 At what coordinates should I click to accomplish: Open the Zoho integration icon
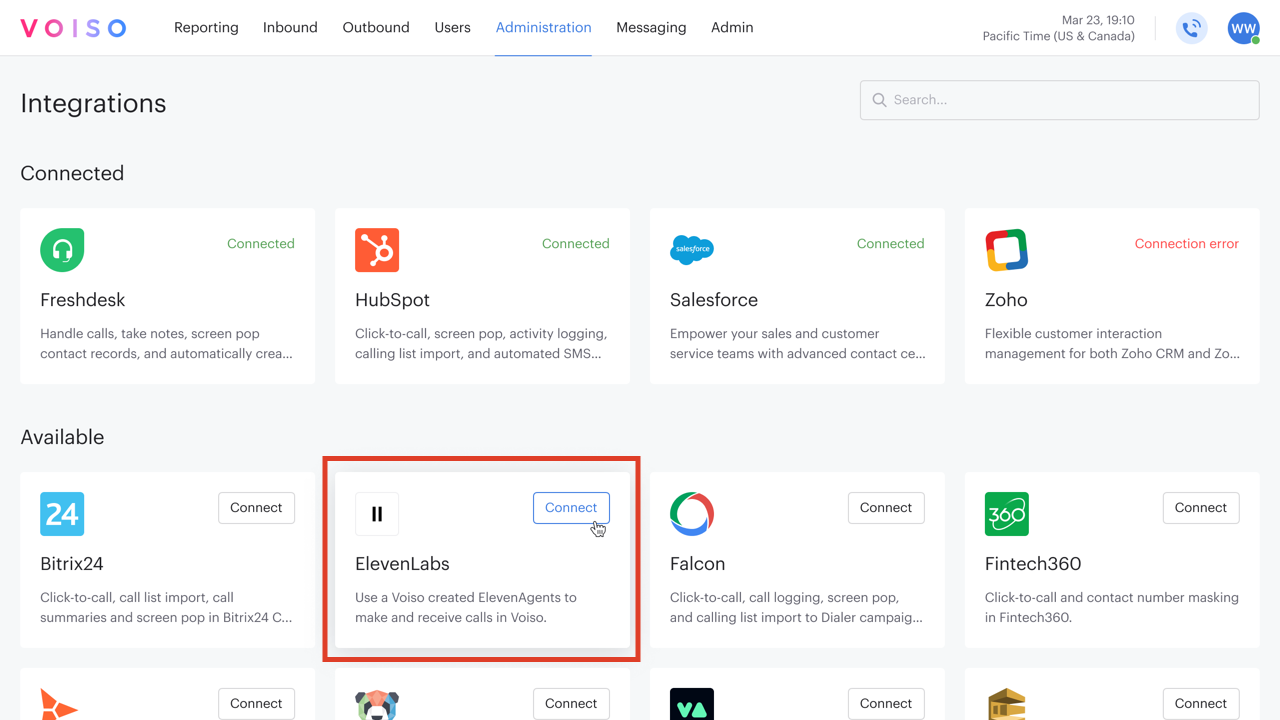(1007, 249)
